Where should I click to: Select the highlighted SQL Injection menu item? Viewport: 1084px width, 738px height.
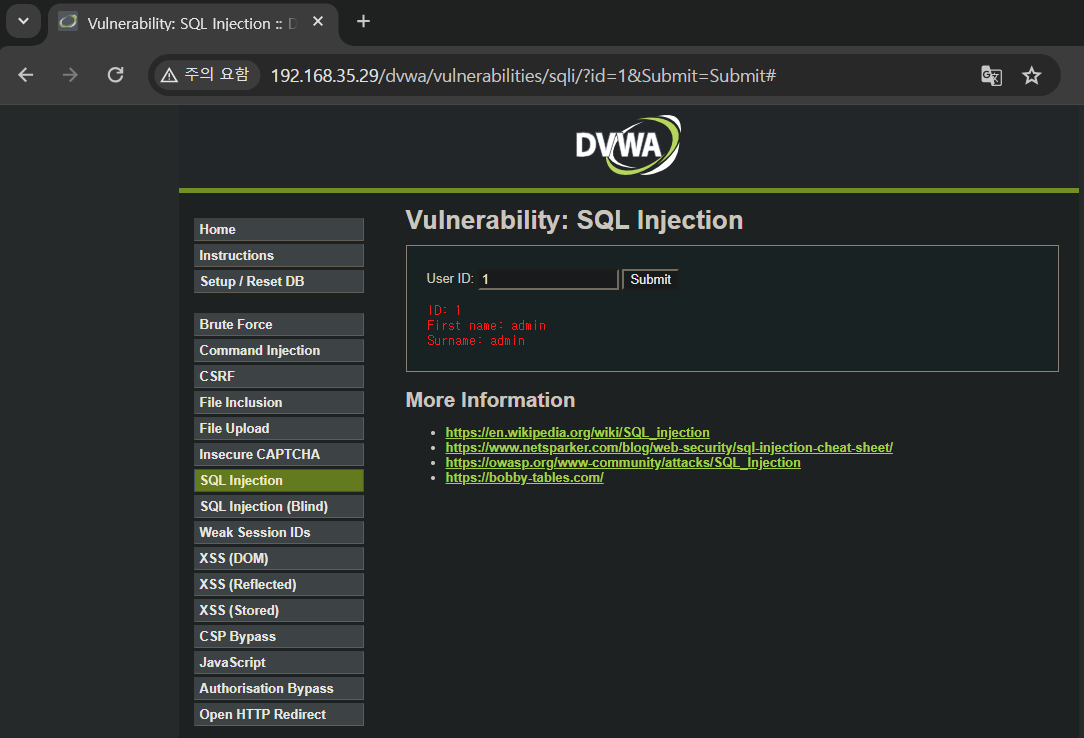[x=279, y=480]
